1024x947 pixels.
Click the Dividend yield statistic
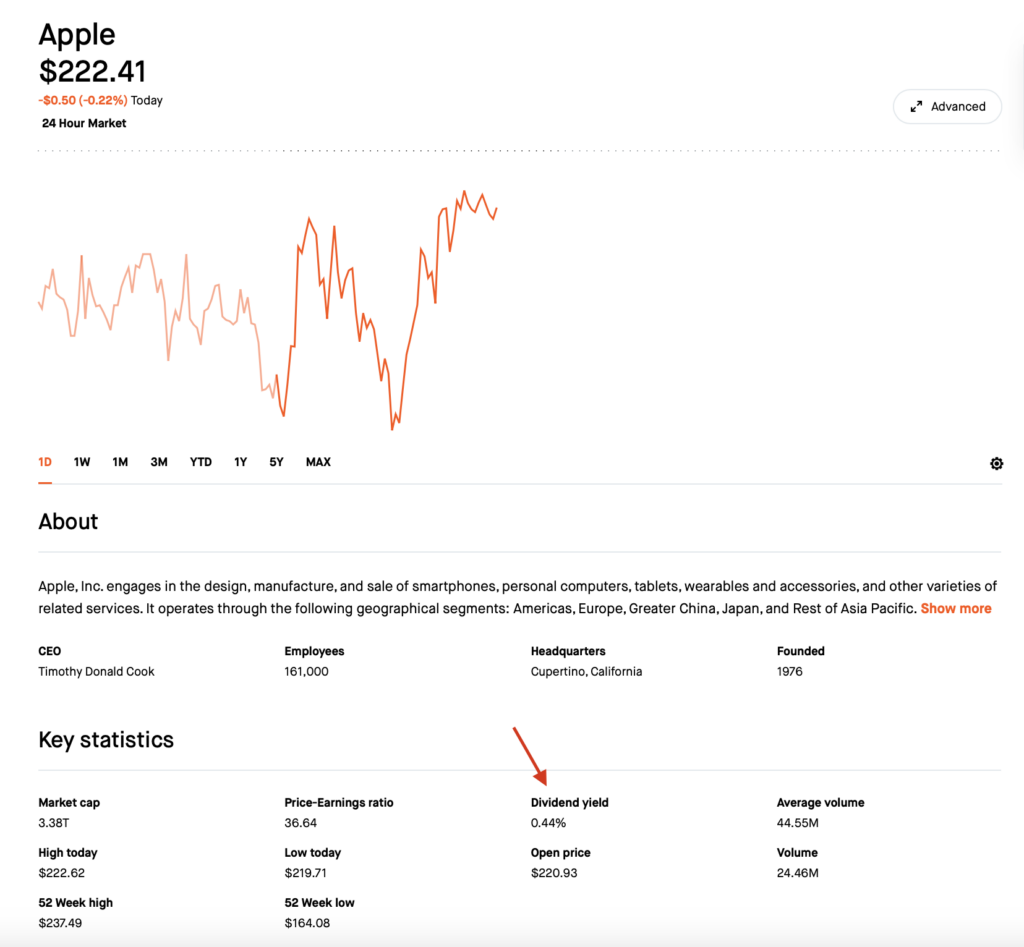tap(569, 803)
